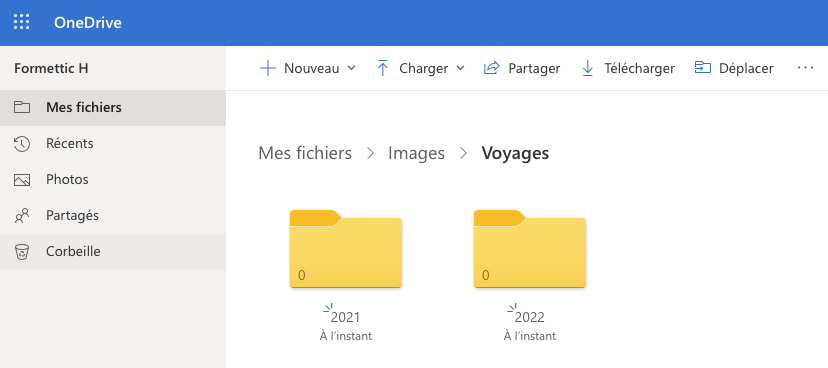Click the Partager share arrow icon
The image size is (828, 368).
point(492,68)
